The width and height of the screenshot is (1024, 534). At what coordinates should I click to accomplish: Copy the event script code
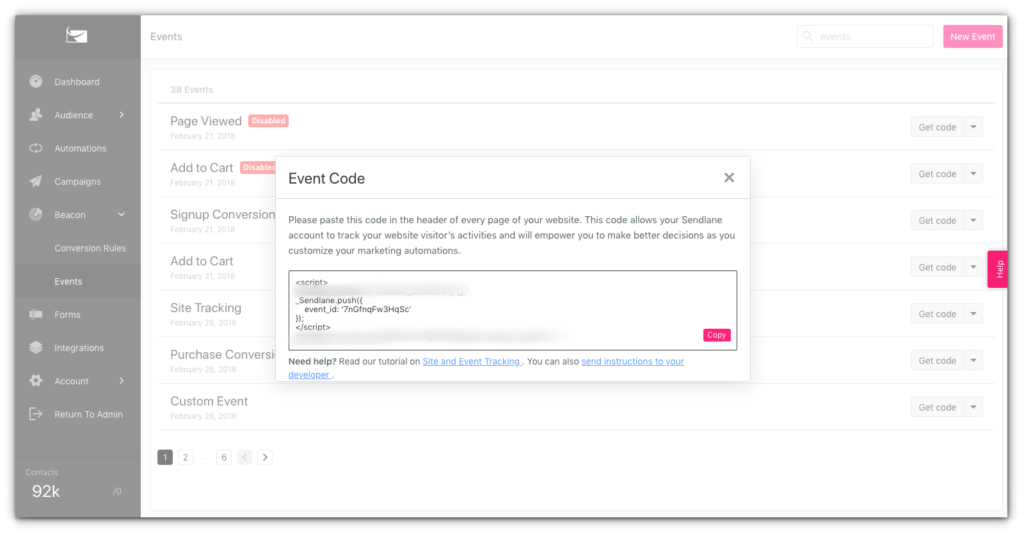tap(716, 335)
